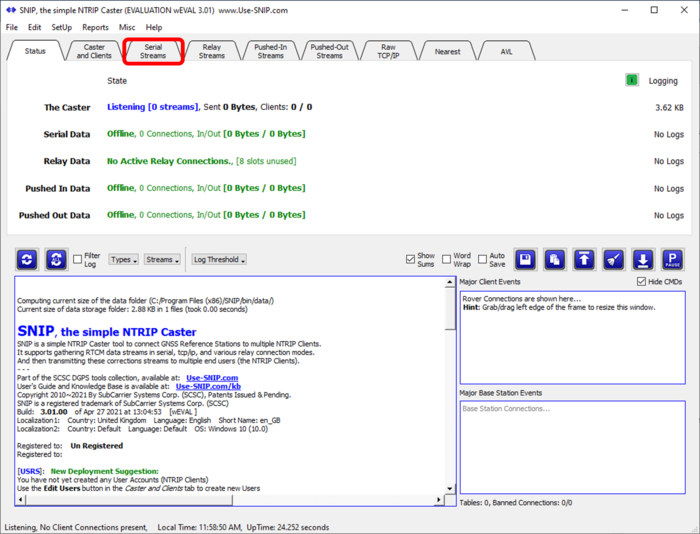Screen dimensions: 700x534
Task: Click the copy log to clipboard icon
Action: tap(555, 259)
